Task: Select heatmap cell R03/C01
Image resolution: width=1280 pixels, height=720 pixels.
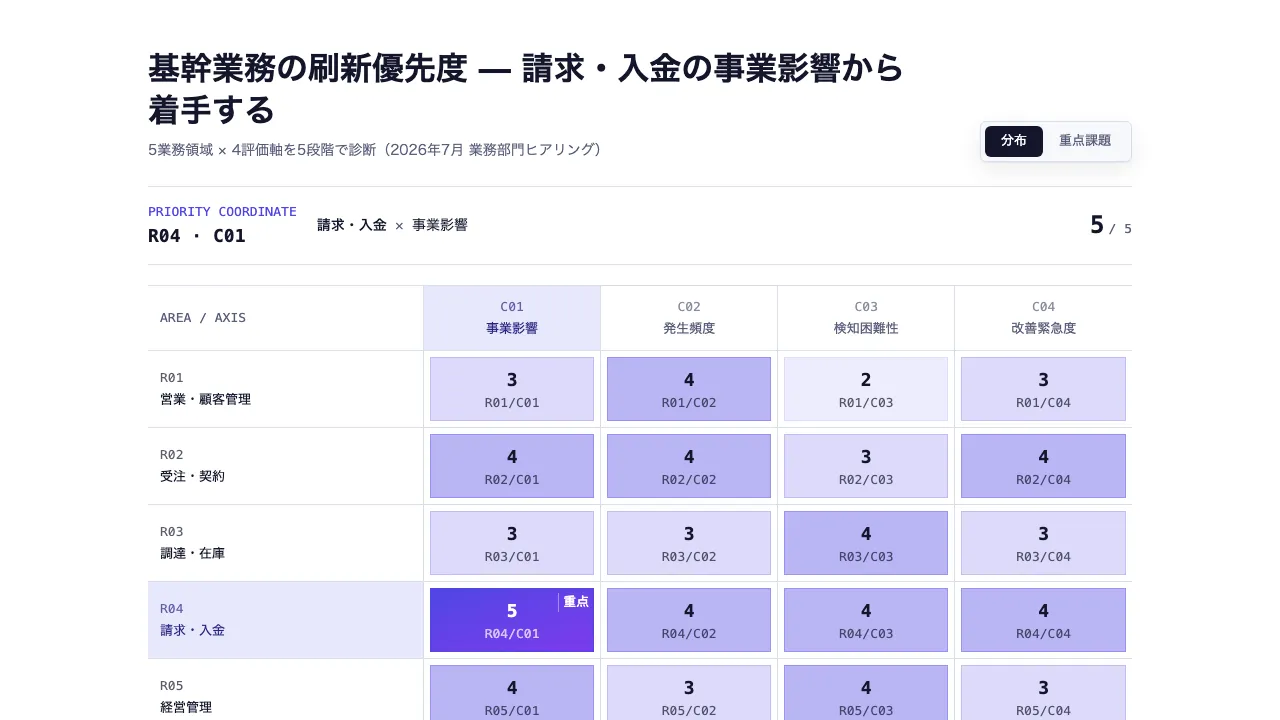Action: click(x=512, y=543)
